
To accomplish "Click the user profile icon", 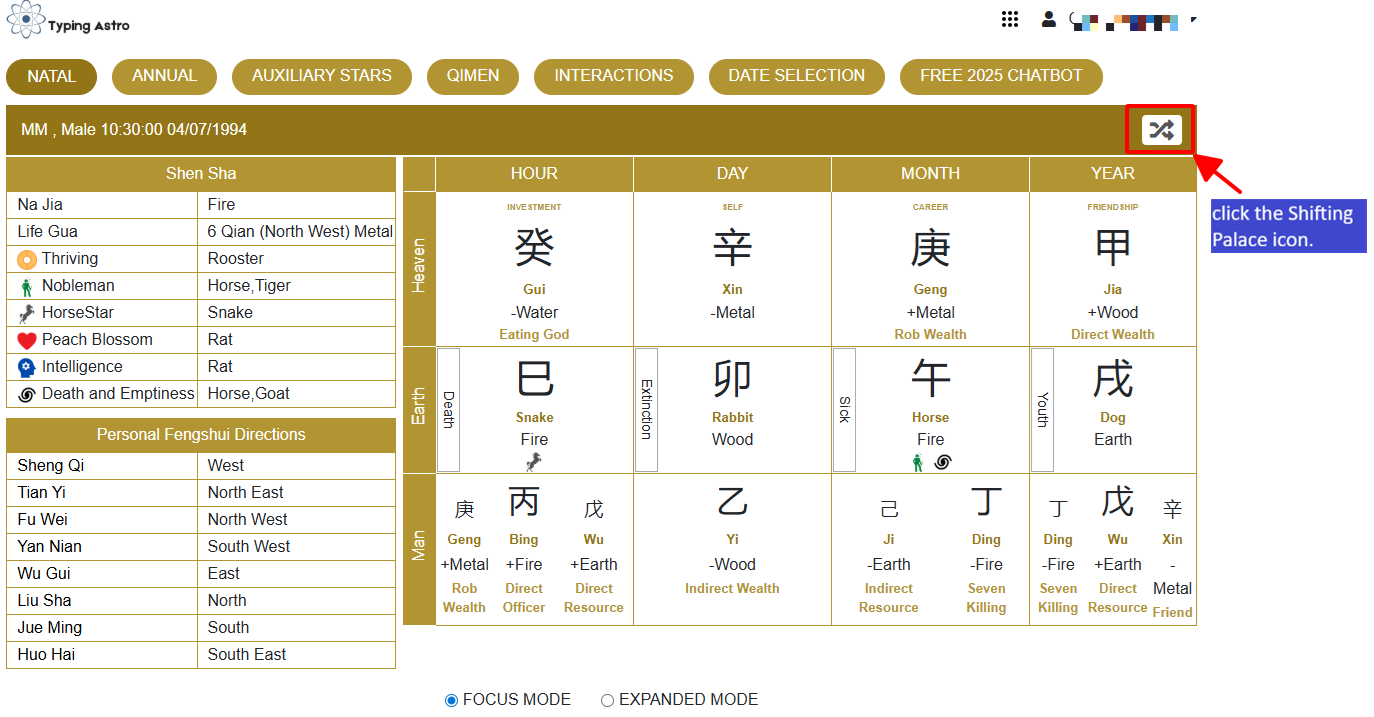I will click(x=1048, y=19).
